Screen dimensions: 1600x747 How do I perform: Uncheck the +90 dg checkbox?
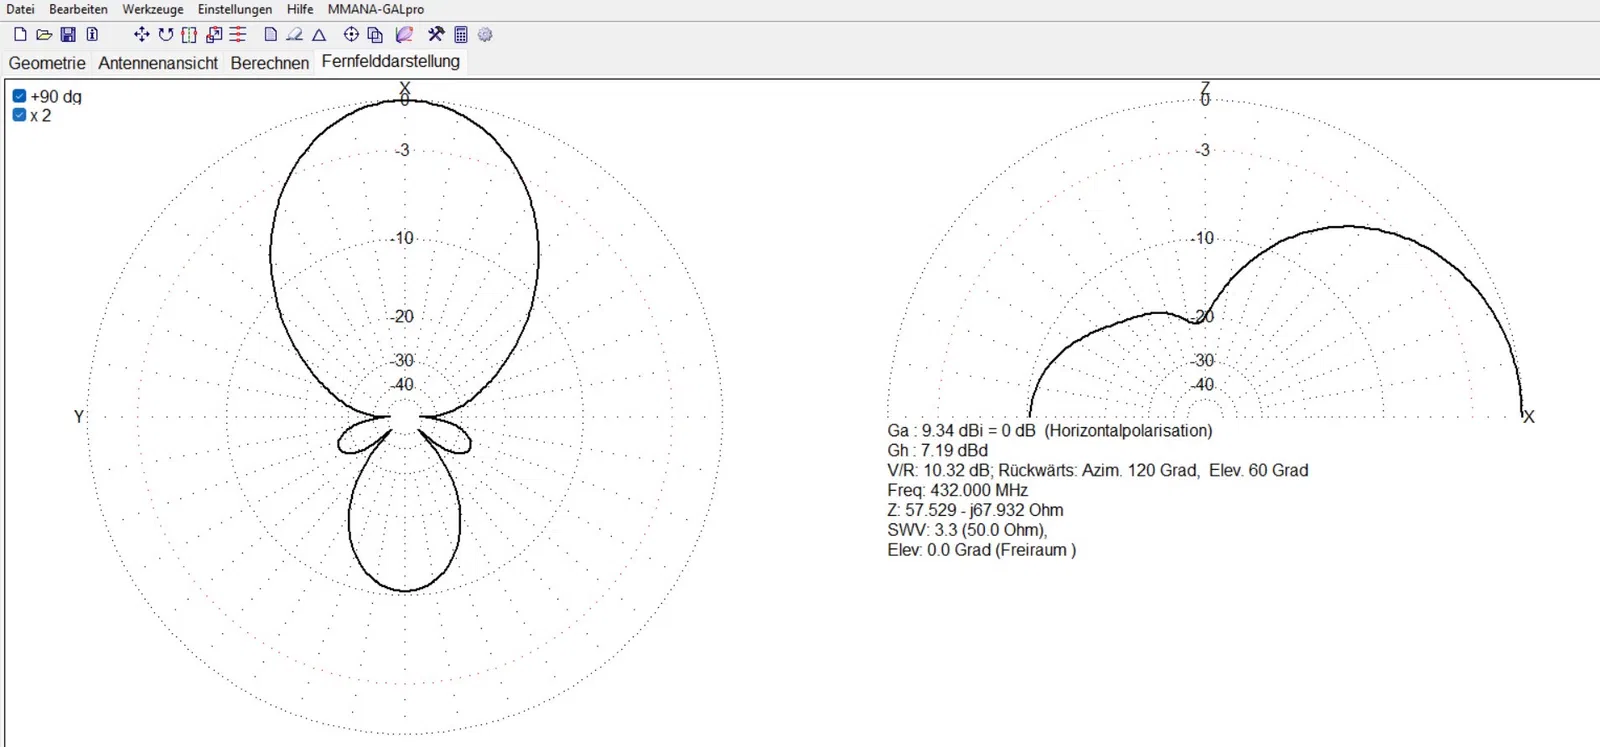(19, 96)
